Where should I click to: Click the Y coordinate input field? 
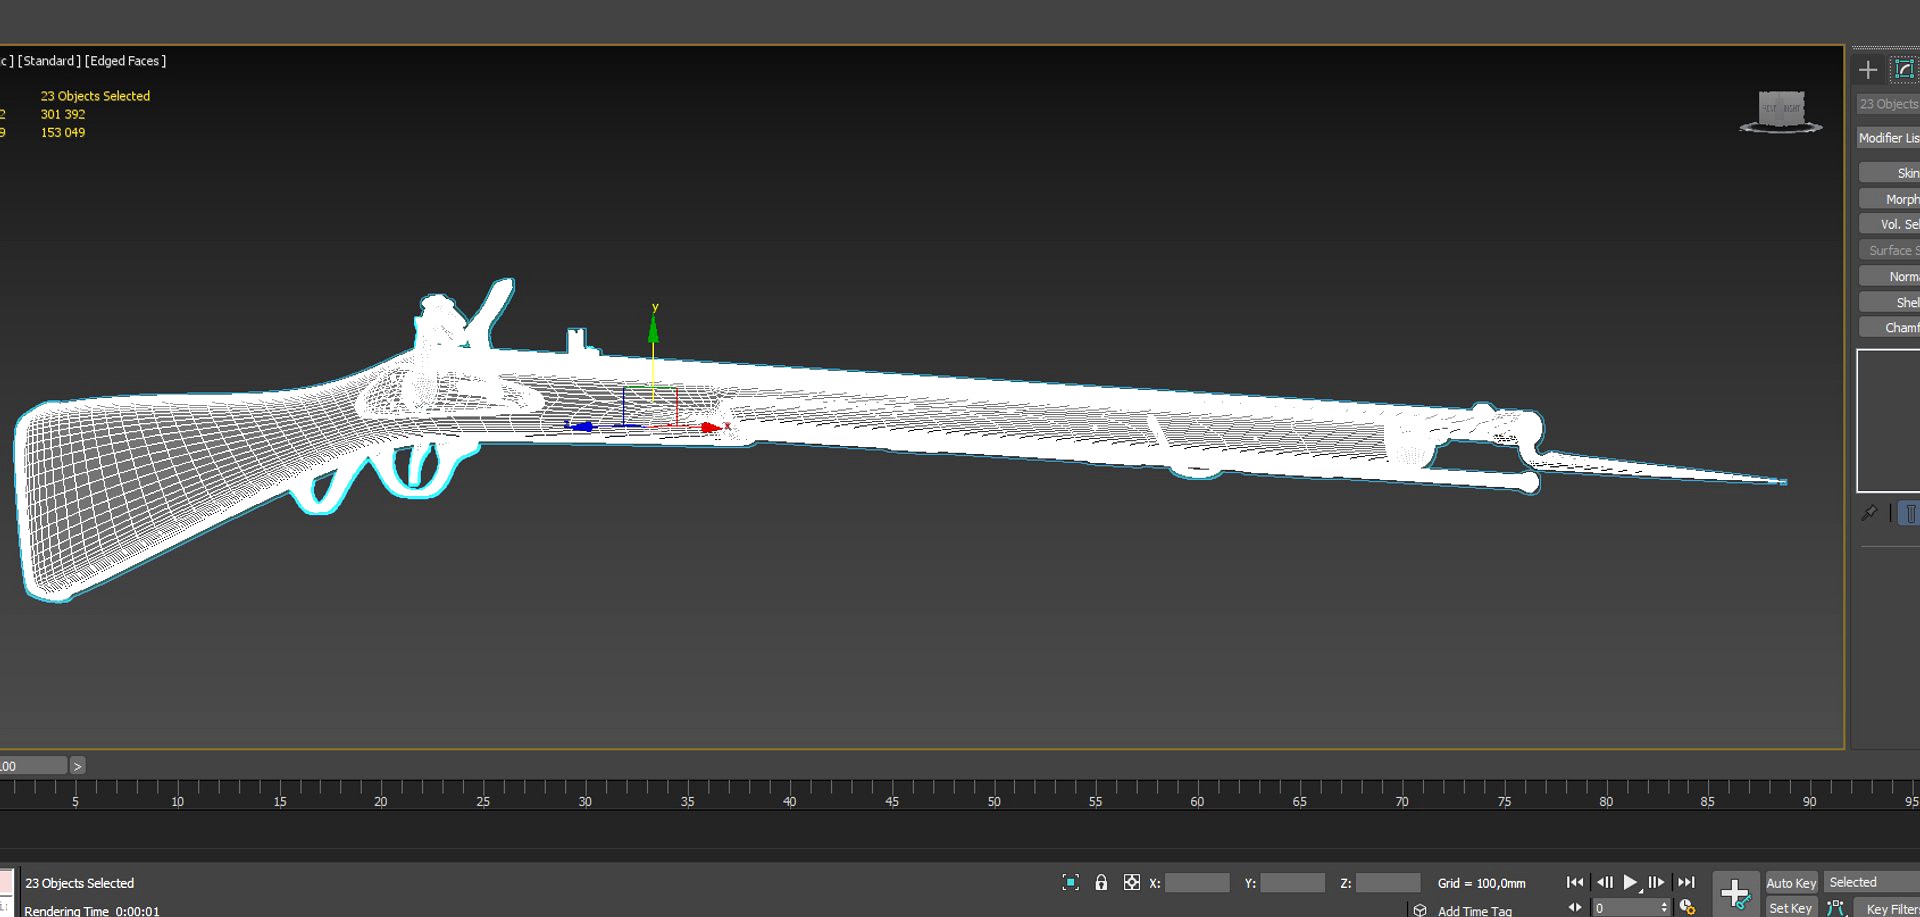(x=1292, y=883)
